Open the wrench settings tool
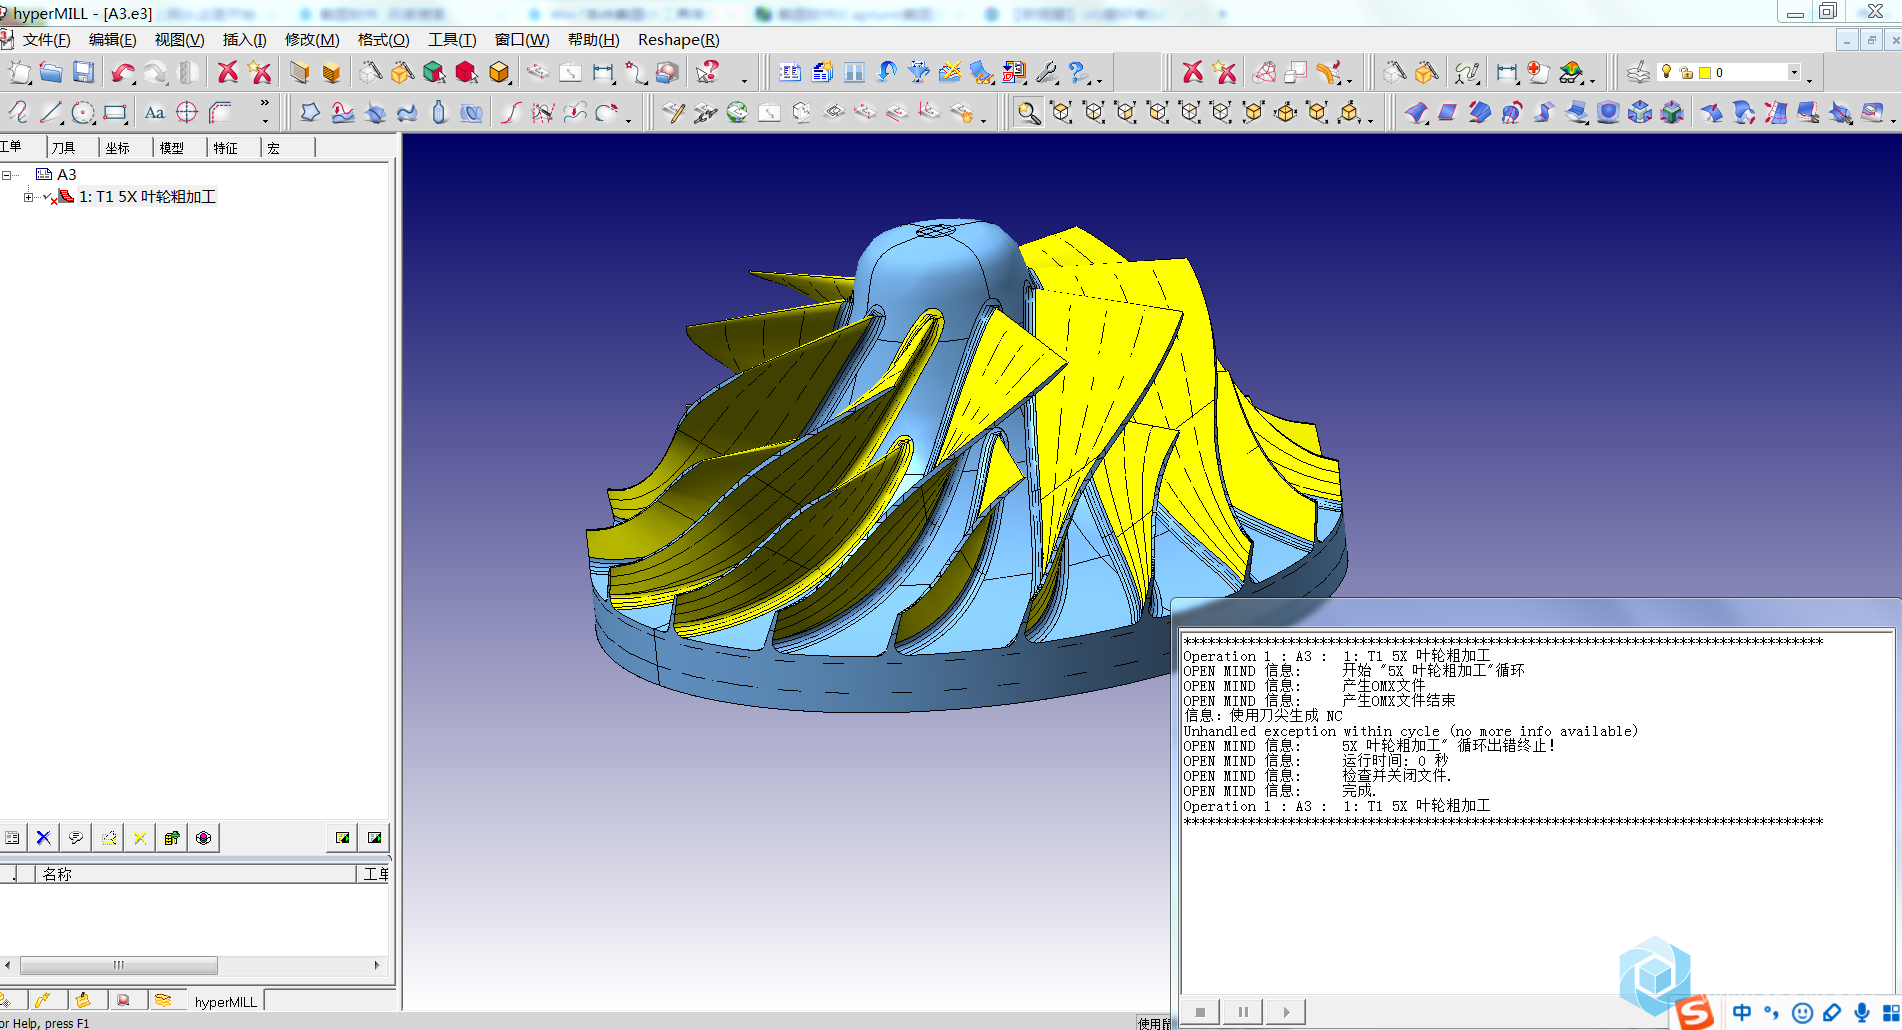The image size is (1902, 1030). point(1046,72)
